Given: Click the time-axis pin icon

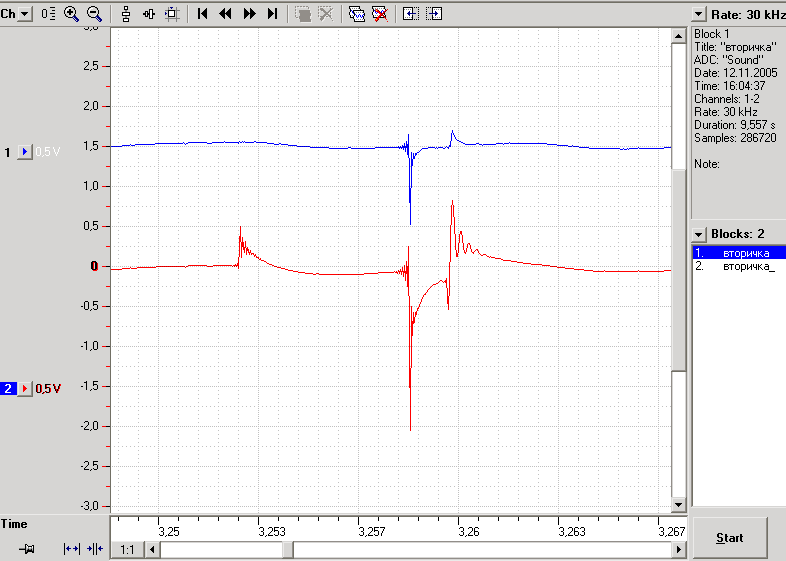Looking at the screenshot, I should click(x=26, y=549).
